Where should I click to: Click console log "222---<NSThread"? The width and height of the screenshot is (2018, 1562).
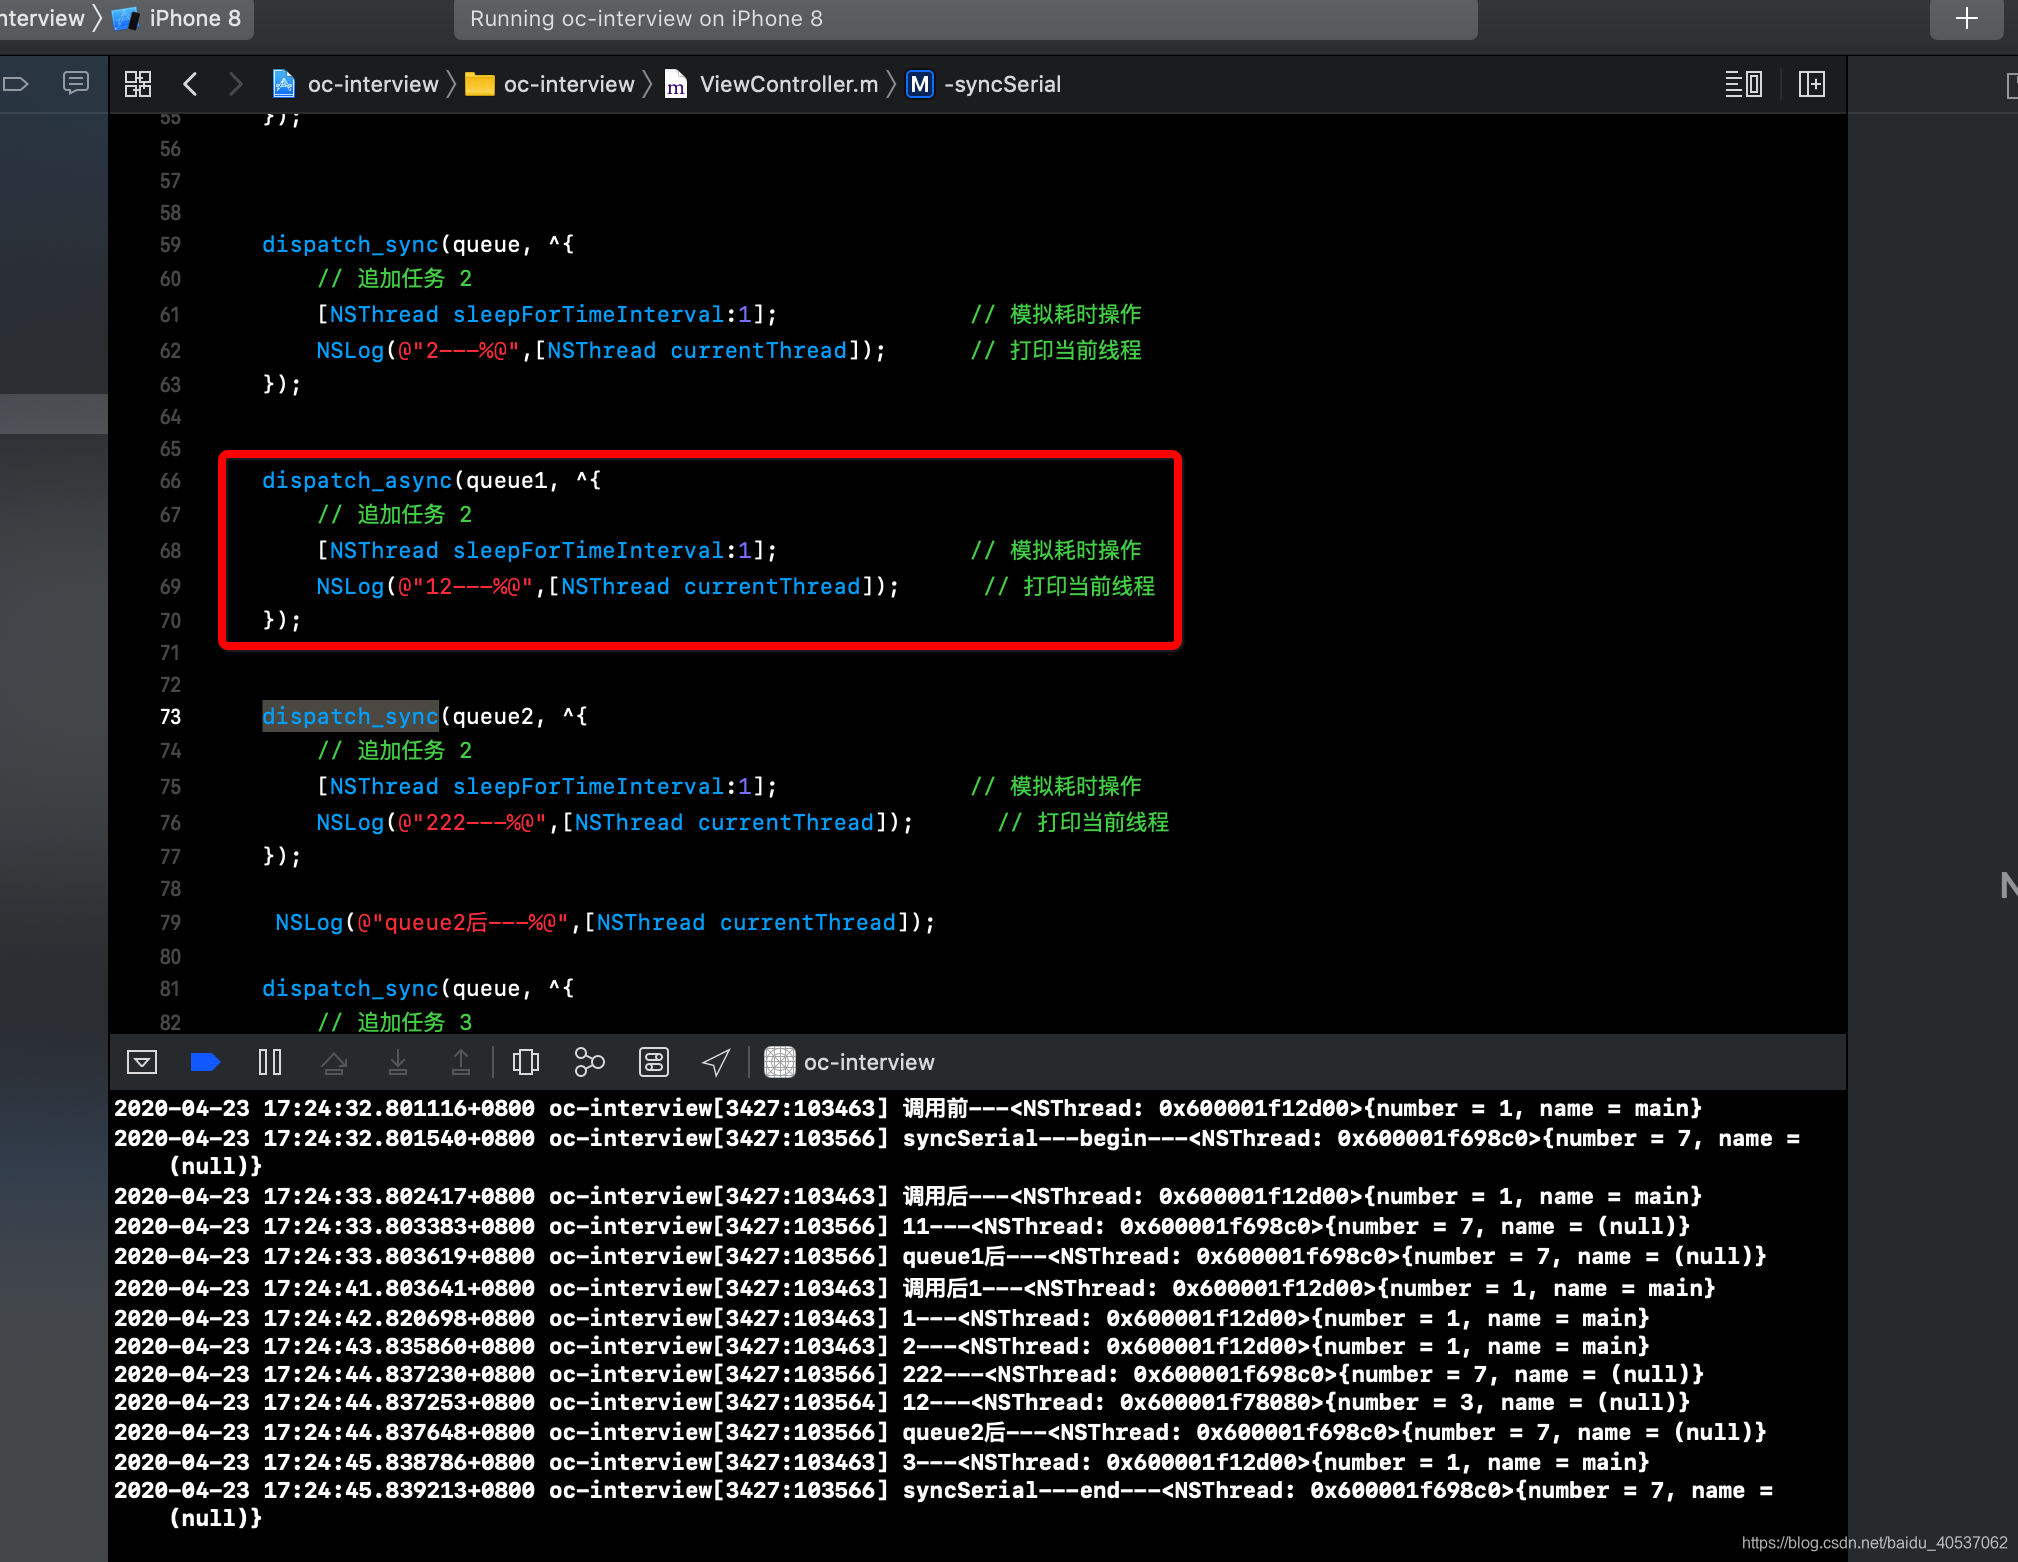click(909, 1375)
